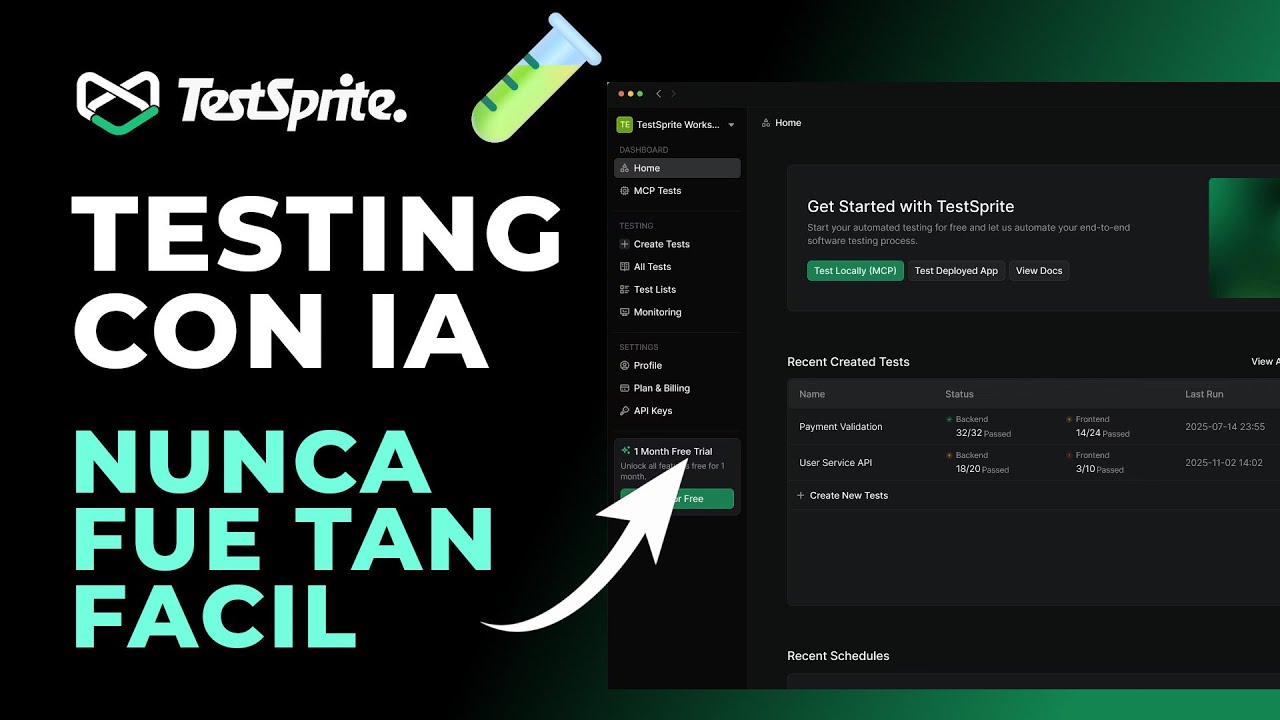This screenshot has width=1280, height=720.
Task: Click the 2025-07-14 23:55 last run time
Action: coord(1225,427)
